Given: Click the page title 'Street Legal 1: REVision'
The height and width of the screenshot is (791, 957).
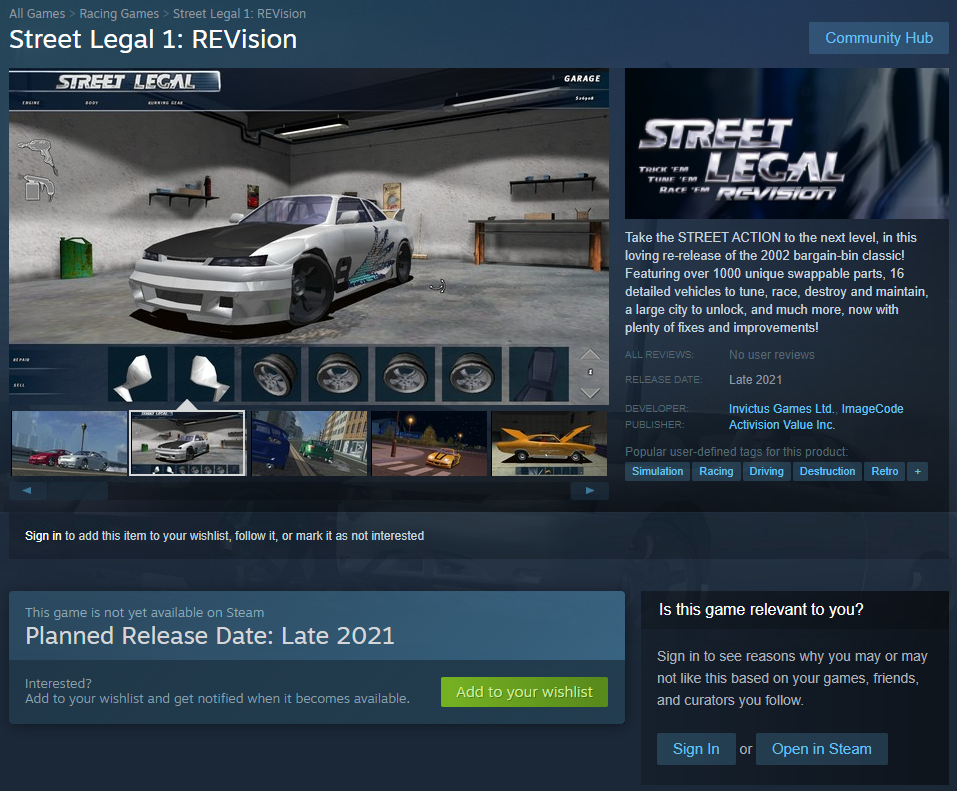Looking at the screenshot, I should tap(153, 39).
